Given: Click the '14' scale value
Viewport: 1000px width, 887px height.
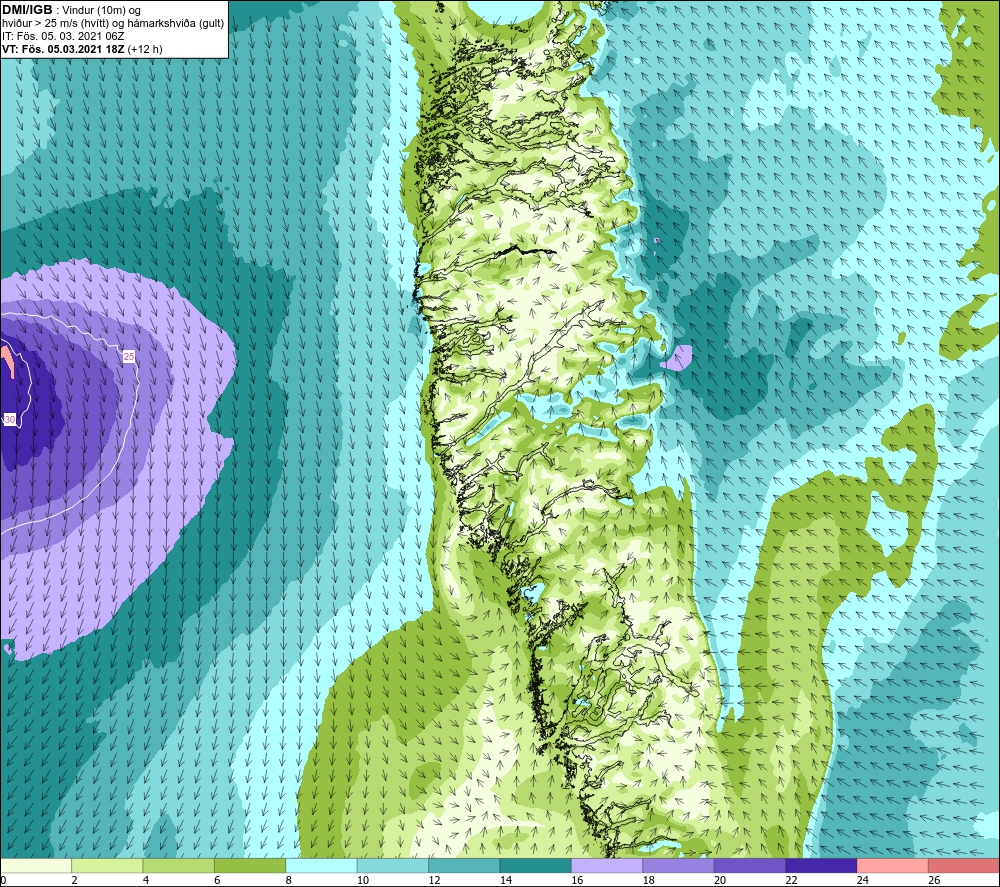Looking at the screenshot, I should pos(506,880).
